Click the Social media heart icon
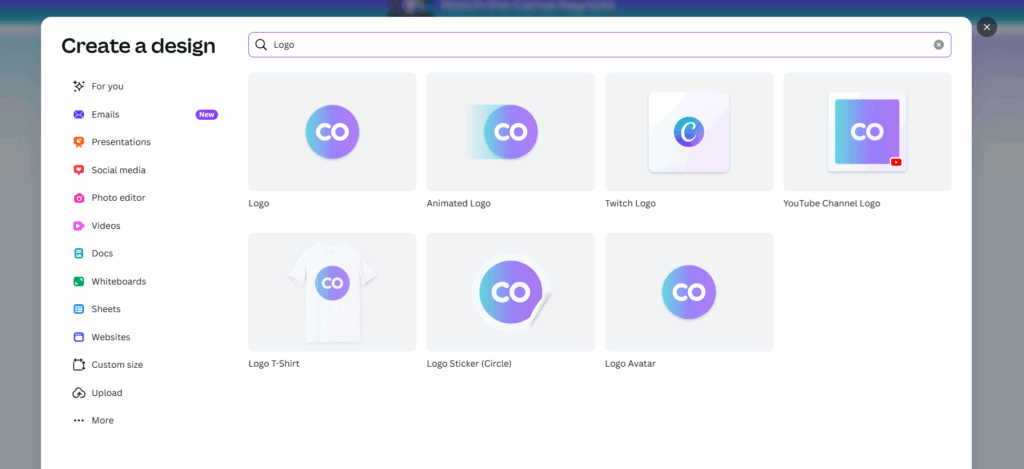The height and width of the screenshot is (469, 1024). (x=79, y=170)
